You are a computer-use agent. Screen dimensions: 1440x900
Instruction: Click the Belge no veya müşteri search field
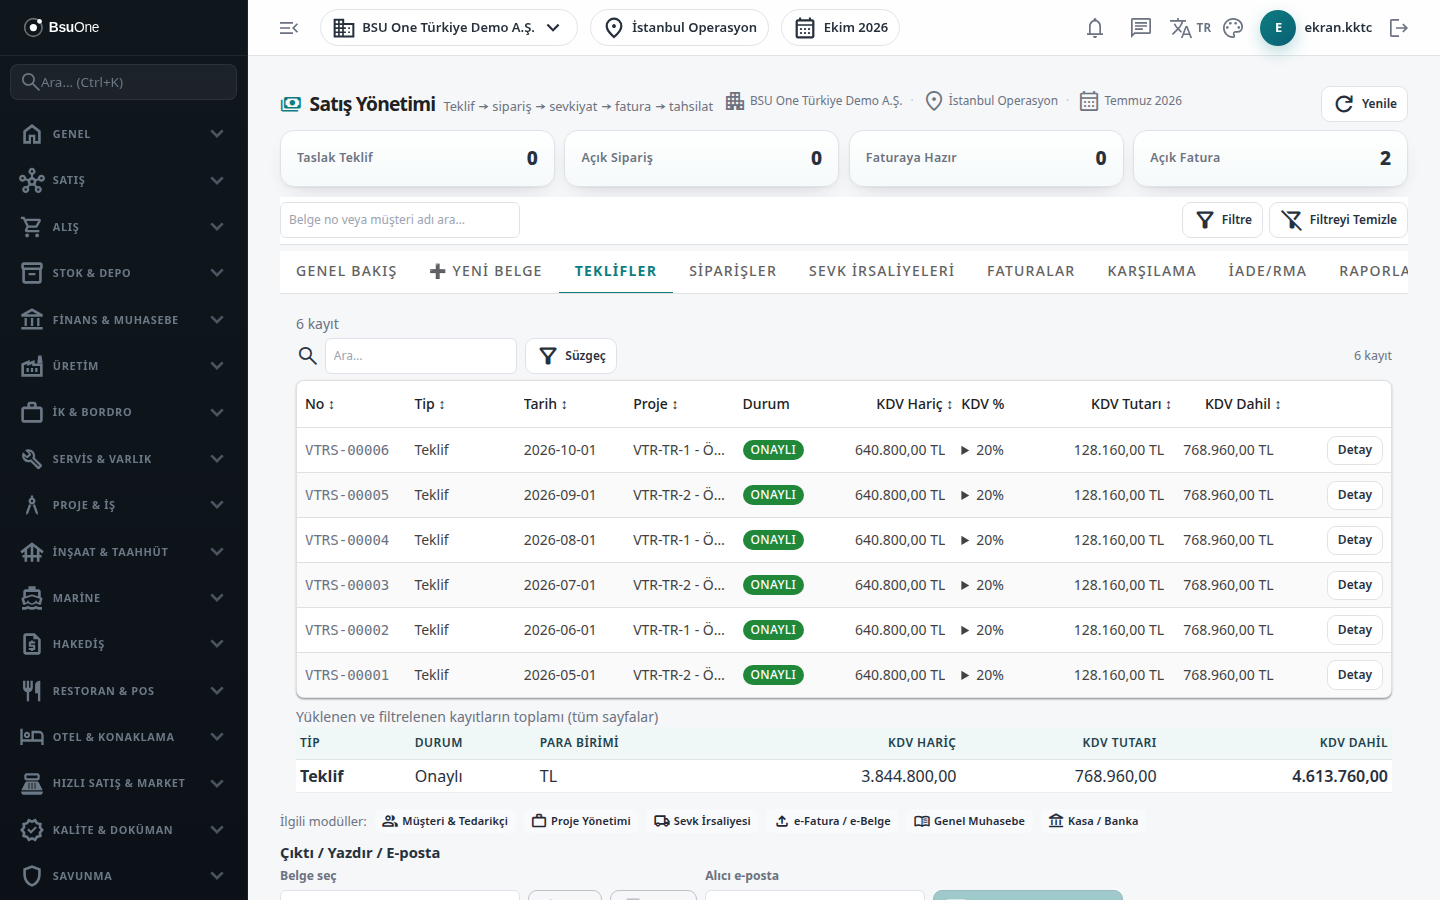click(400, 220)
